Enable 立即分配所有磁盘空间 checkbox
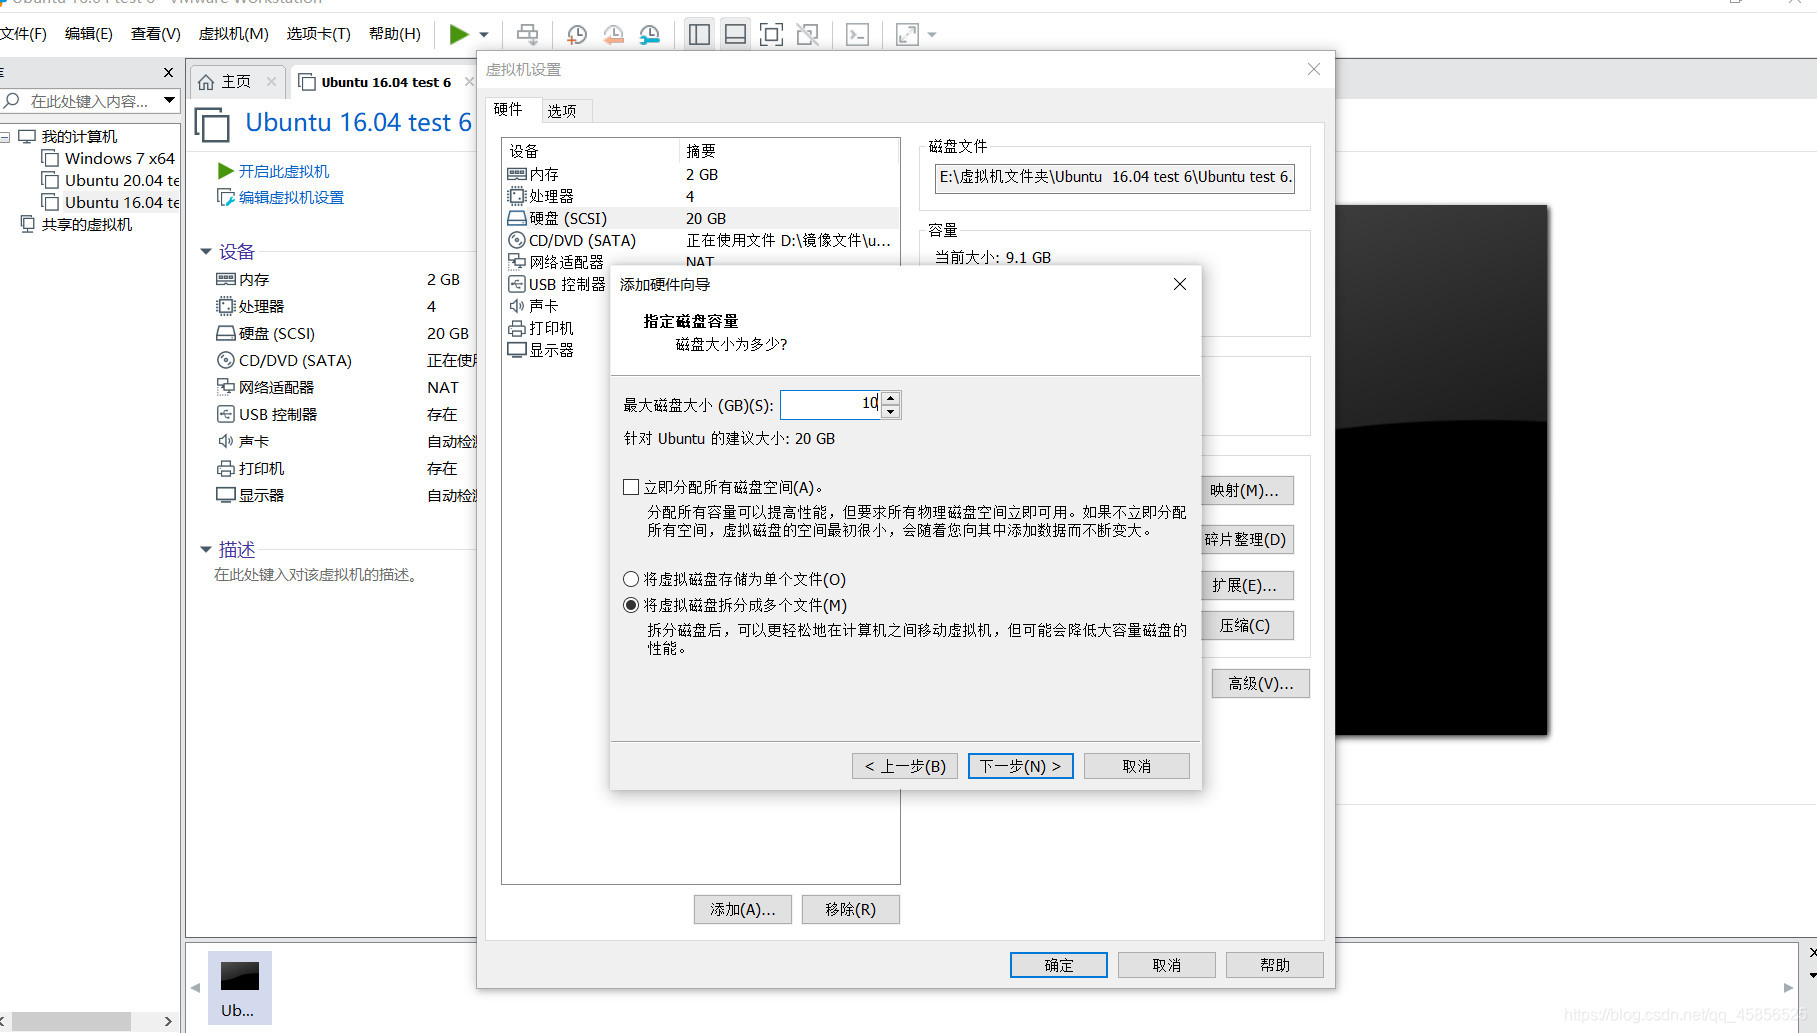The image size is (1817, 1033). 631,487
